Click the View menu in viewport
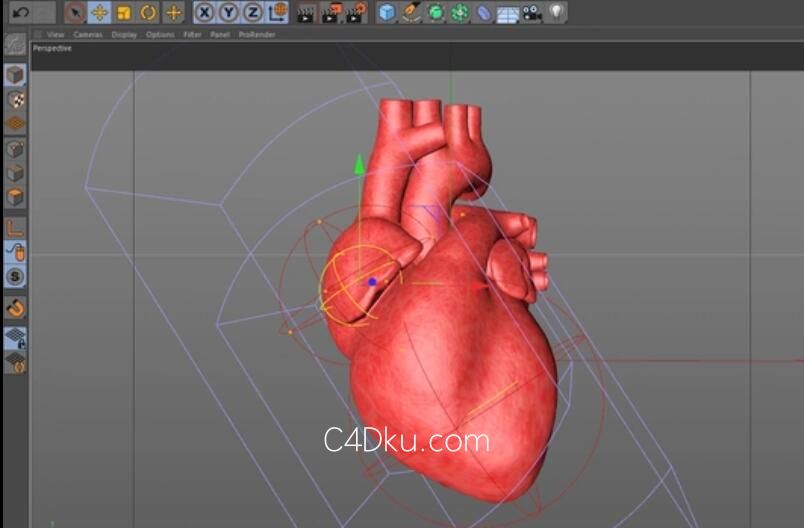The image size is (804, 528). pyautogui.click(x=55, y=34)
